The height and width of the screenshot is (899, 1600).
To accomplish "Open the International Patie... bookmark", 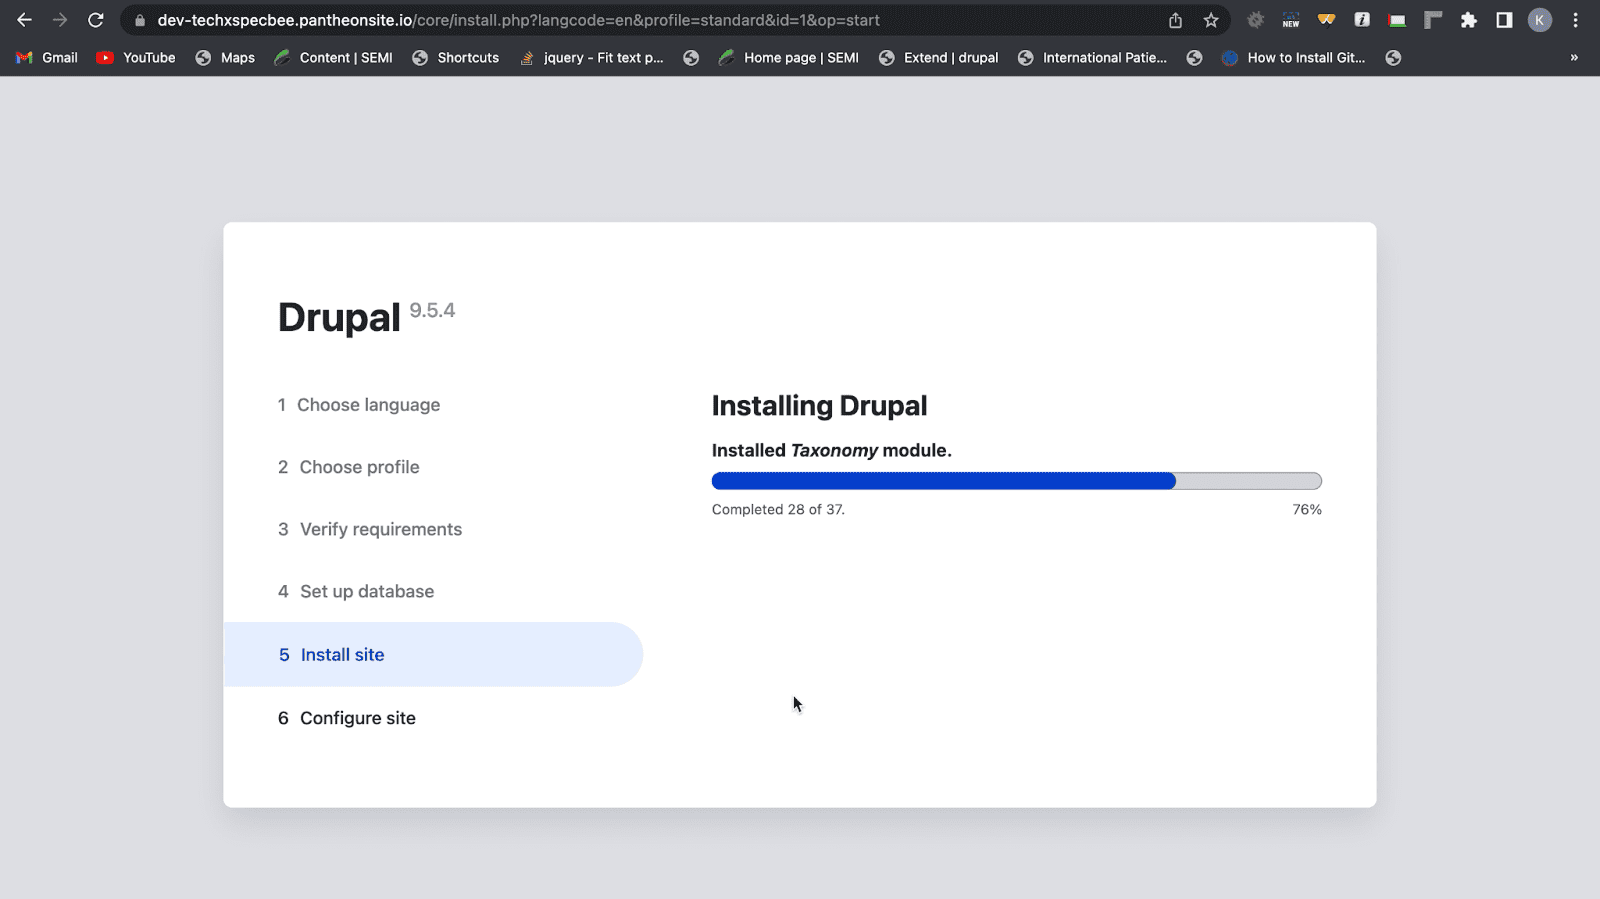I will [x=1092, y=58].
